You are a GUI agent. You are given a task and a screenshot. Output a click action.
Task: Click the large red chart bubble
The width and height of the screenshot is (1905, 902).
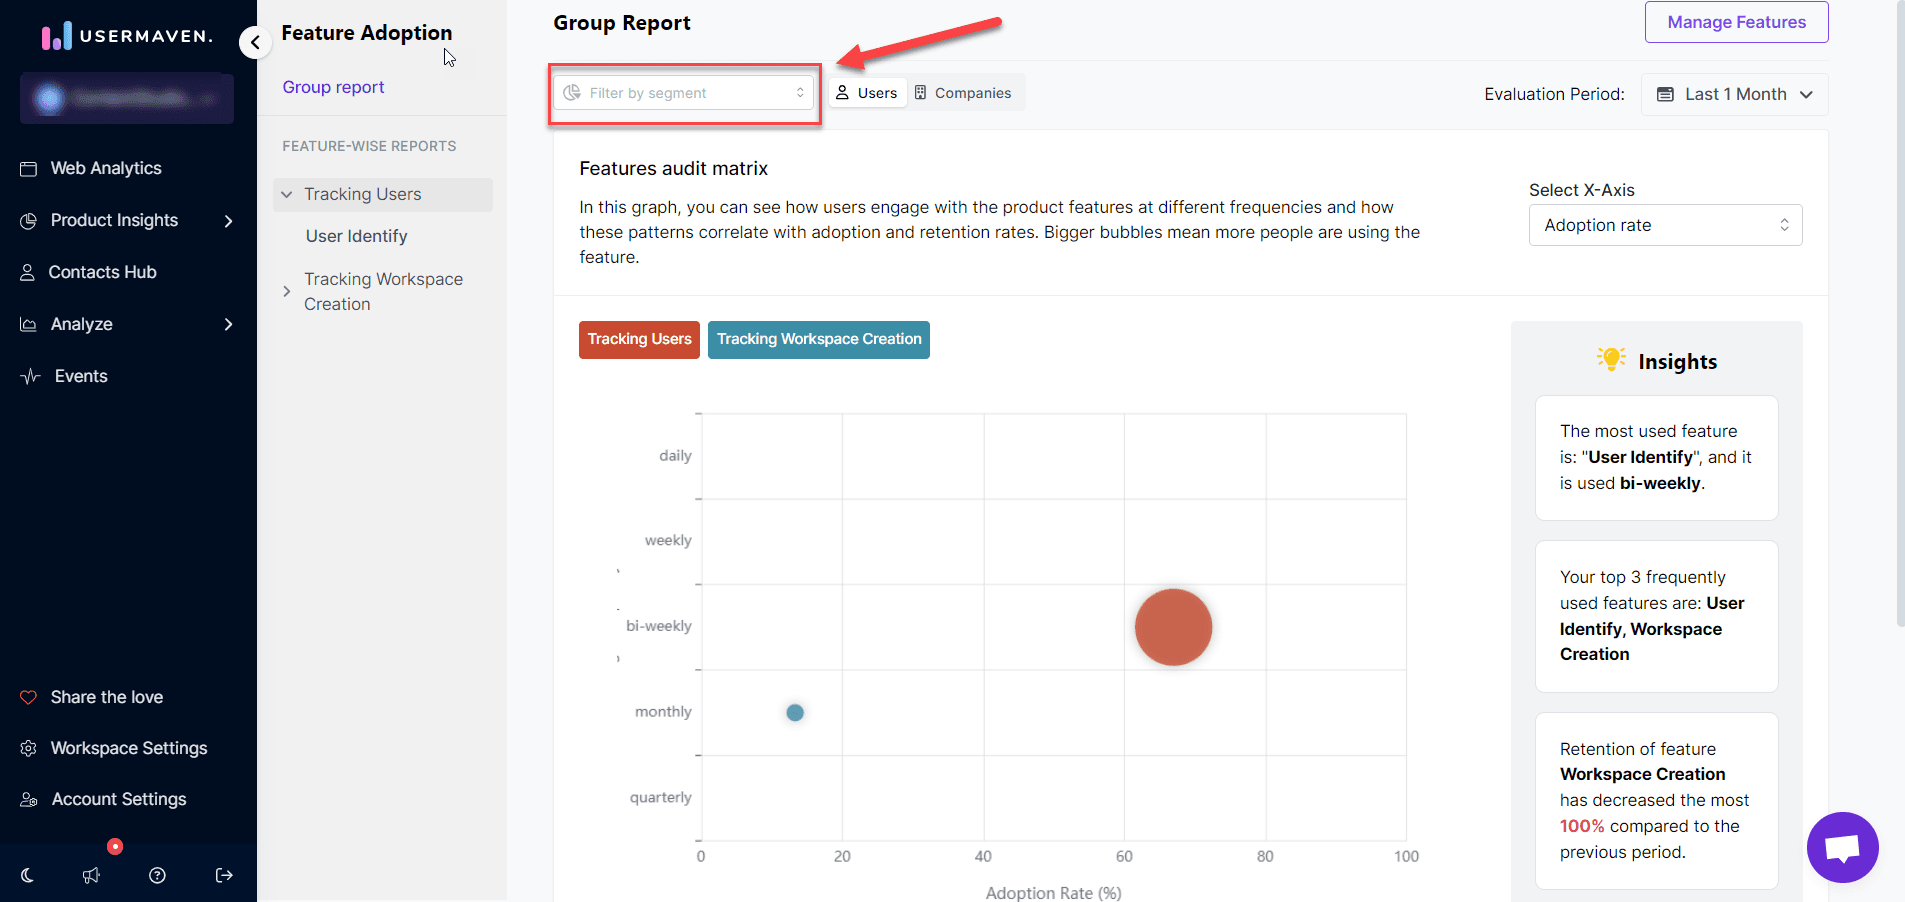click(x=1173, y=627)
